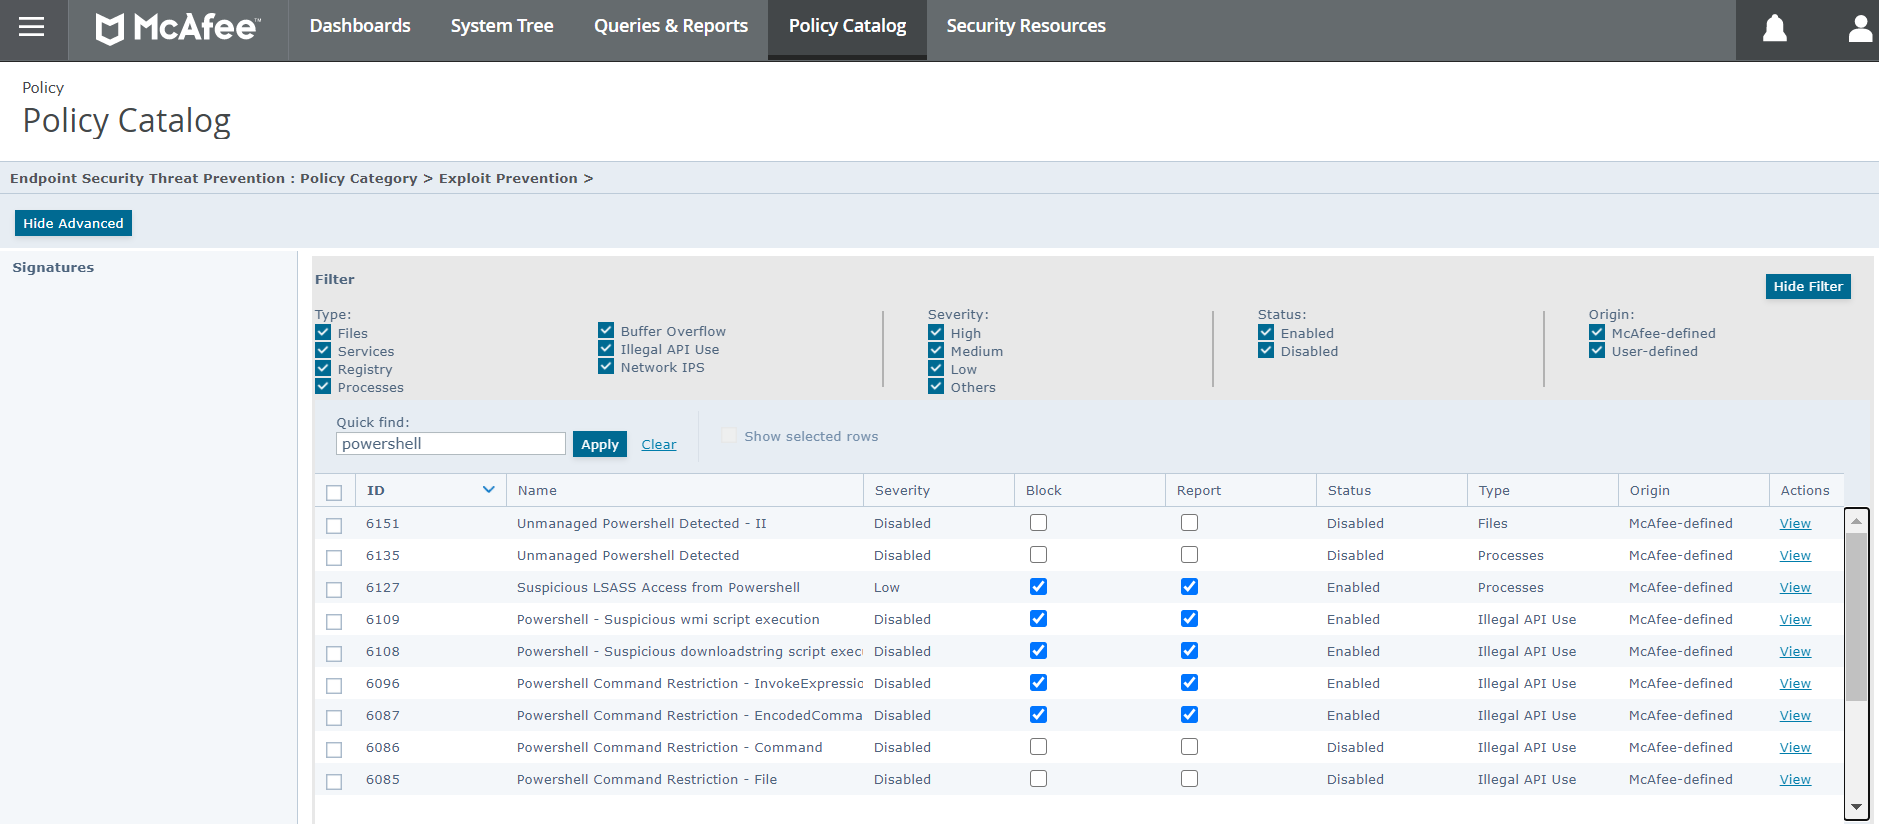This screenshot has width=1879, height=824.
Task: Click the scrollbar down arrow
Action: (1856, 807)
